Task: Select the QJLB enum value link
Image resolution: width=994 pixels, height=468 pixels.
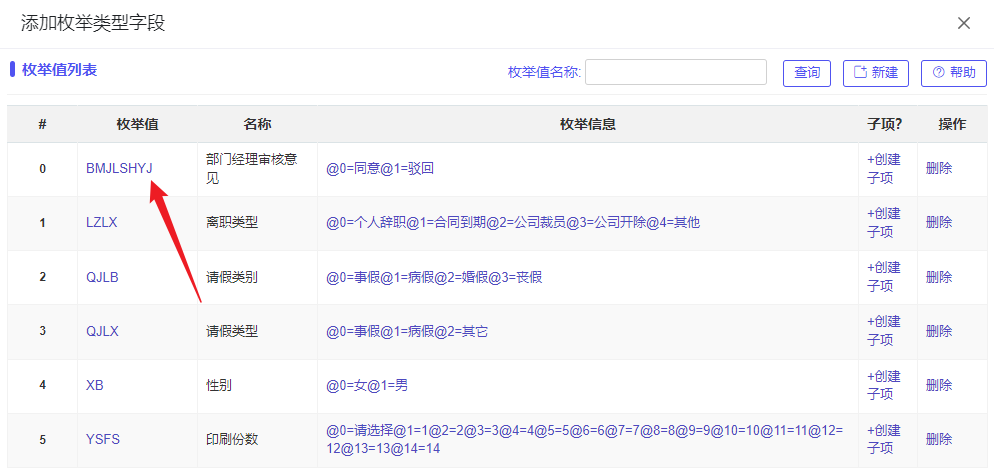Action: point(102,277)
